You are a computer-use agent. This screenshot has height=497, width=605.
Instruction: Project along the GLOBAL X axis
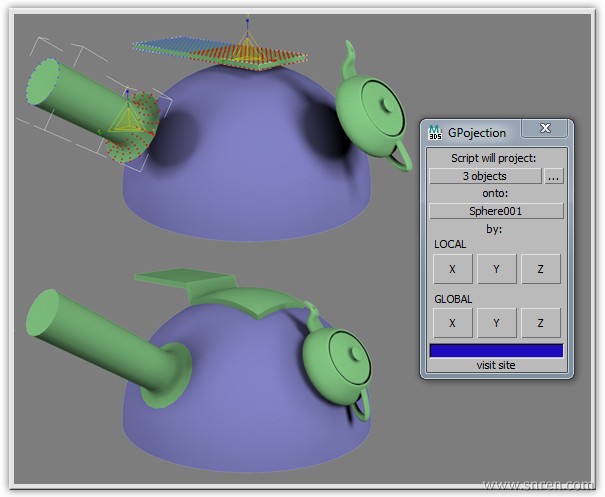(x=453, y=323)
